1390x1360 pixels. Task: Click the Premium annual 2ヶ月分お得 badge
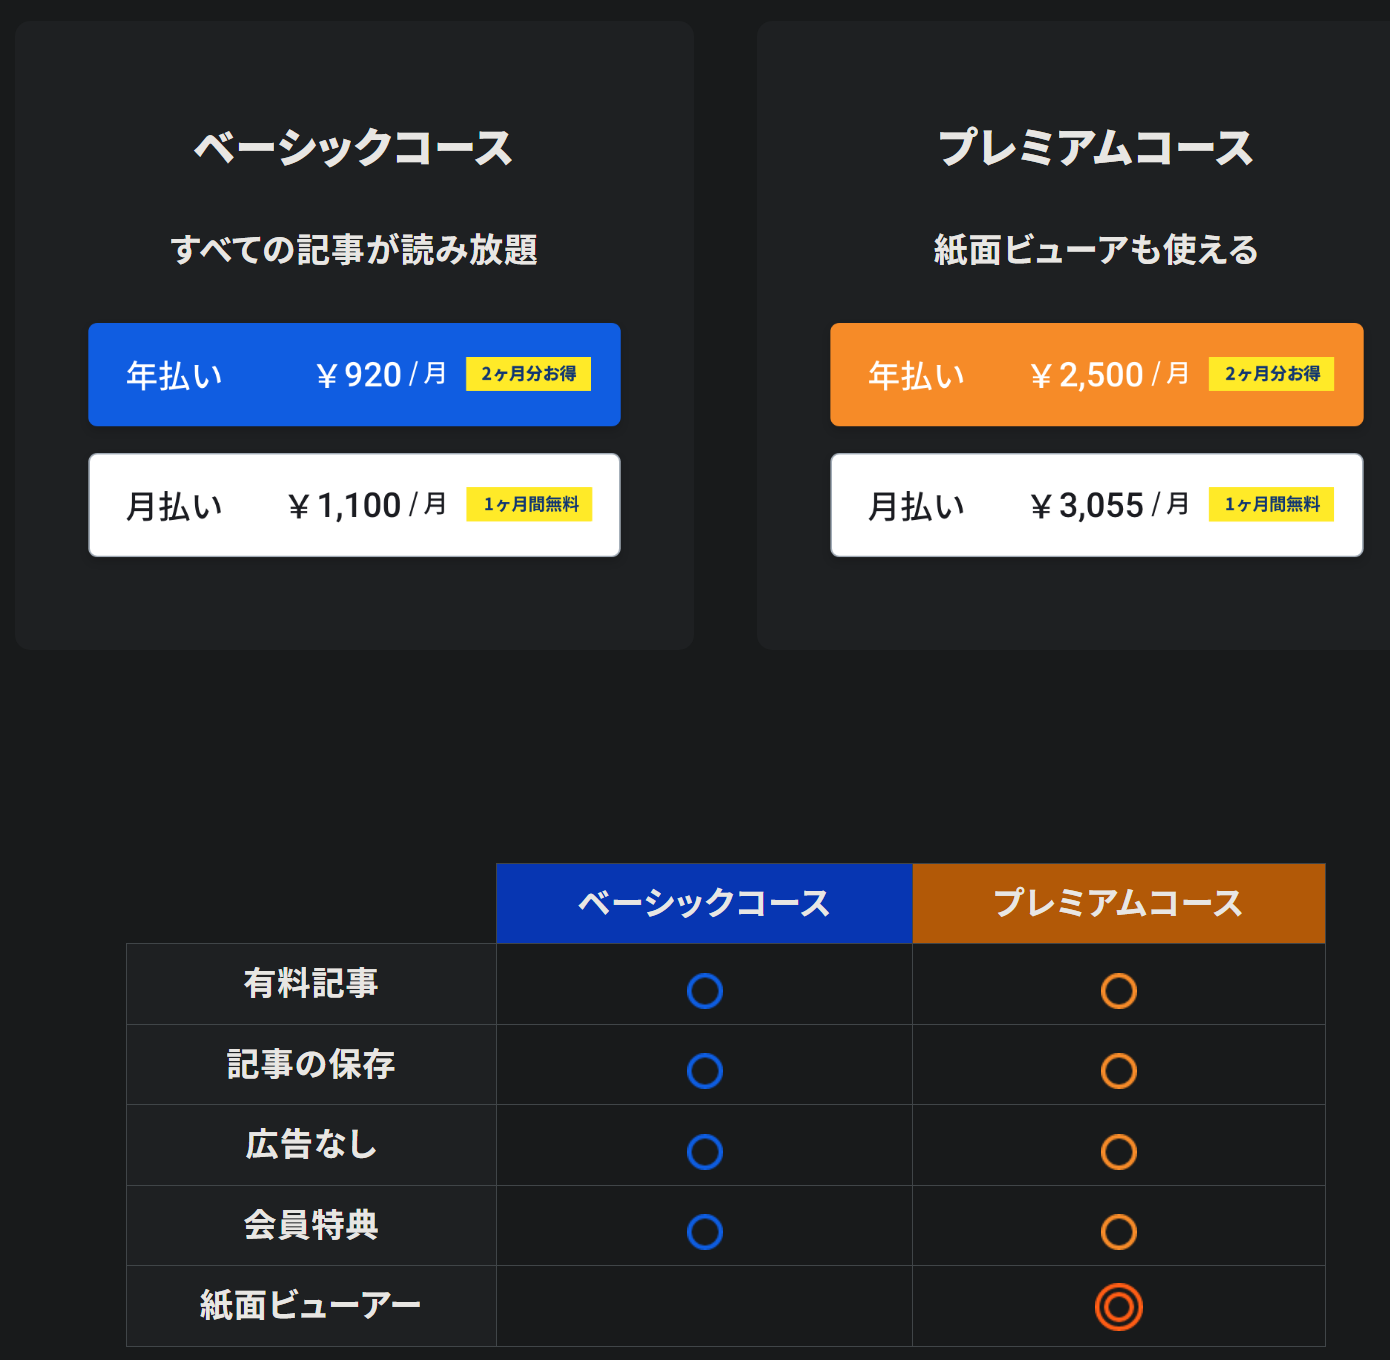click(1271, 374)
